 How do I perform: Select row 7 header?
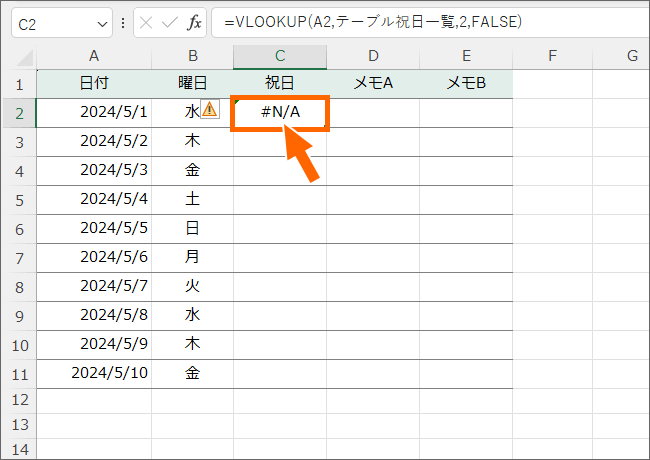pos(19,258)
